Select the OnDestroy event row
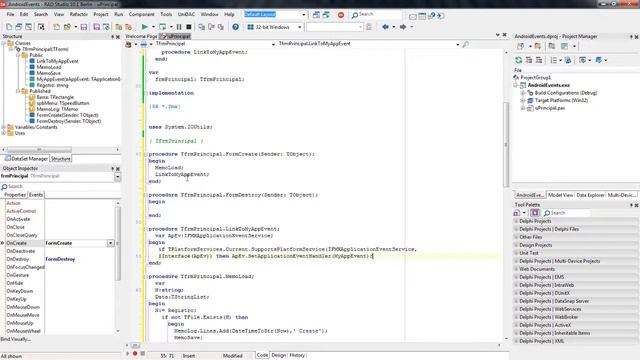Screen dimensions: 640x360 point(60,259)
